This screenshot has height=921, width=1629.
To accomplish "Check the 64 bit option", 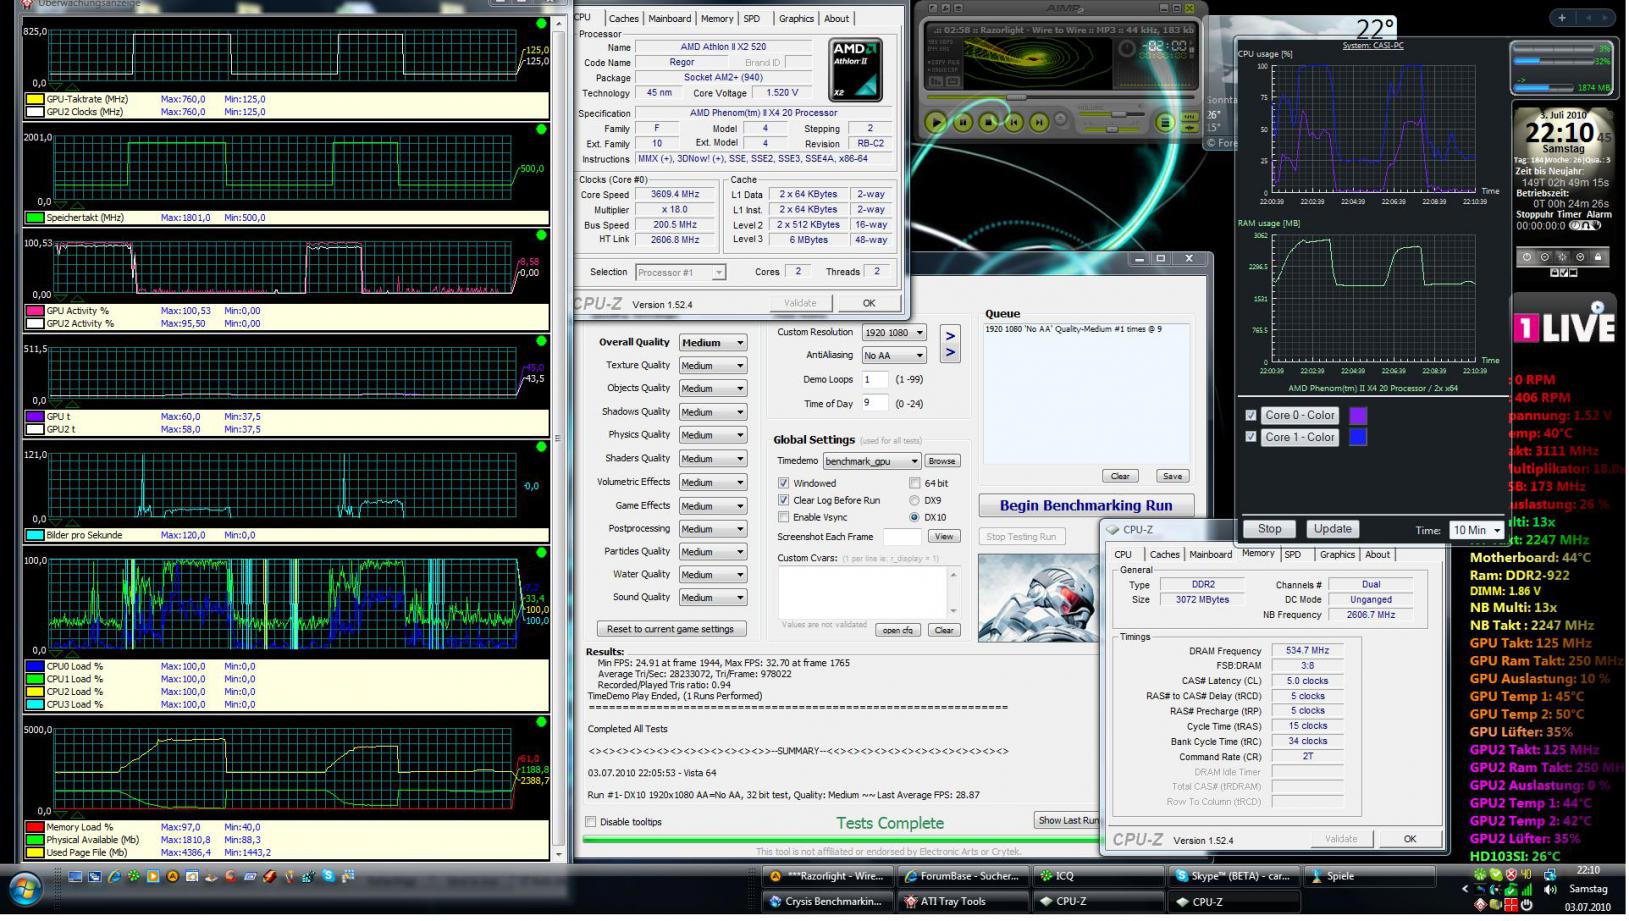I will click(914, 483).
